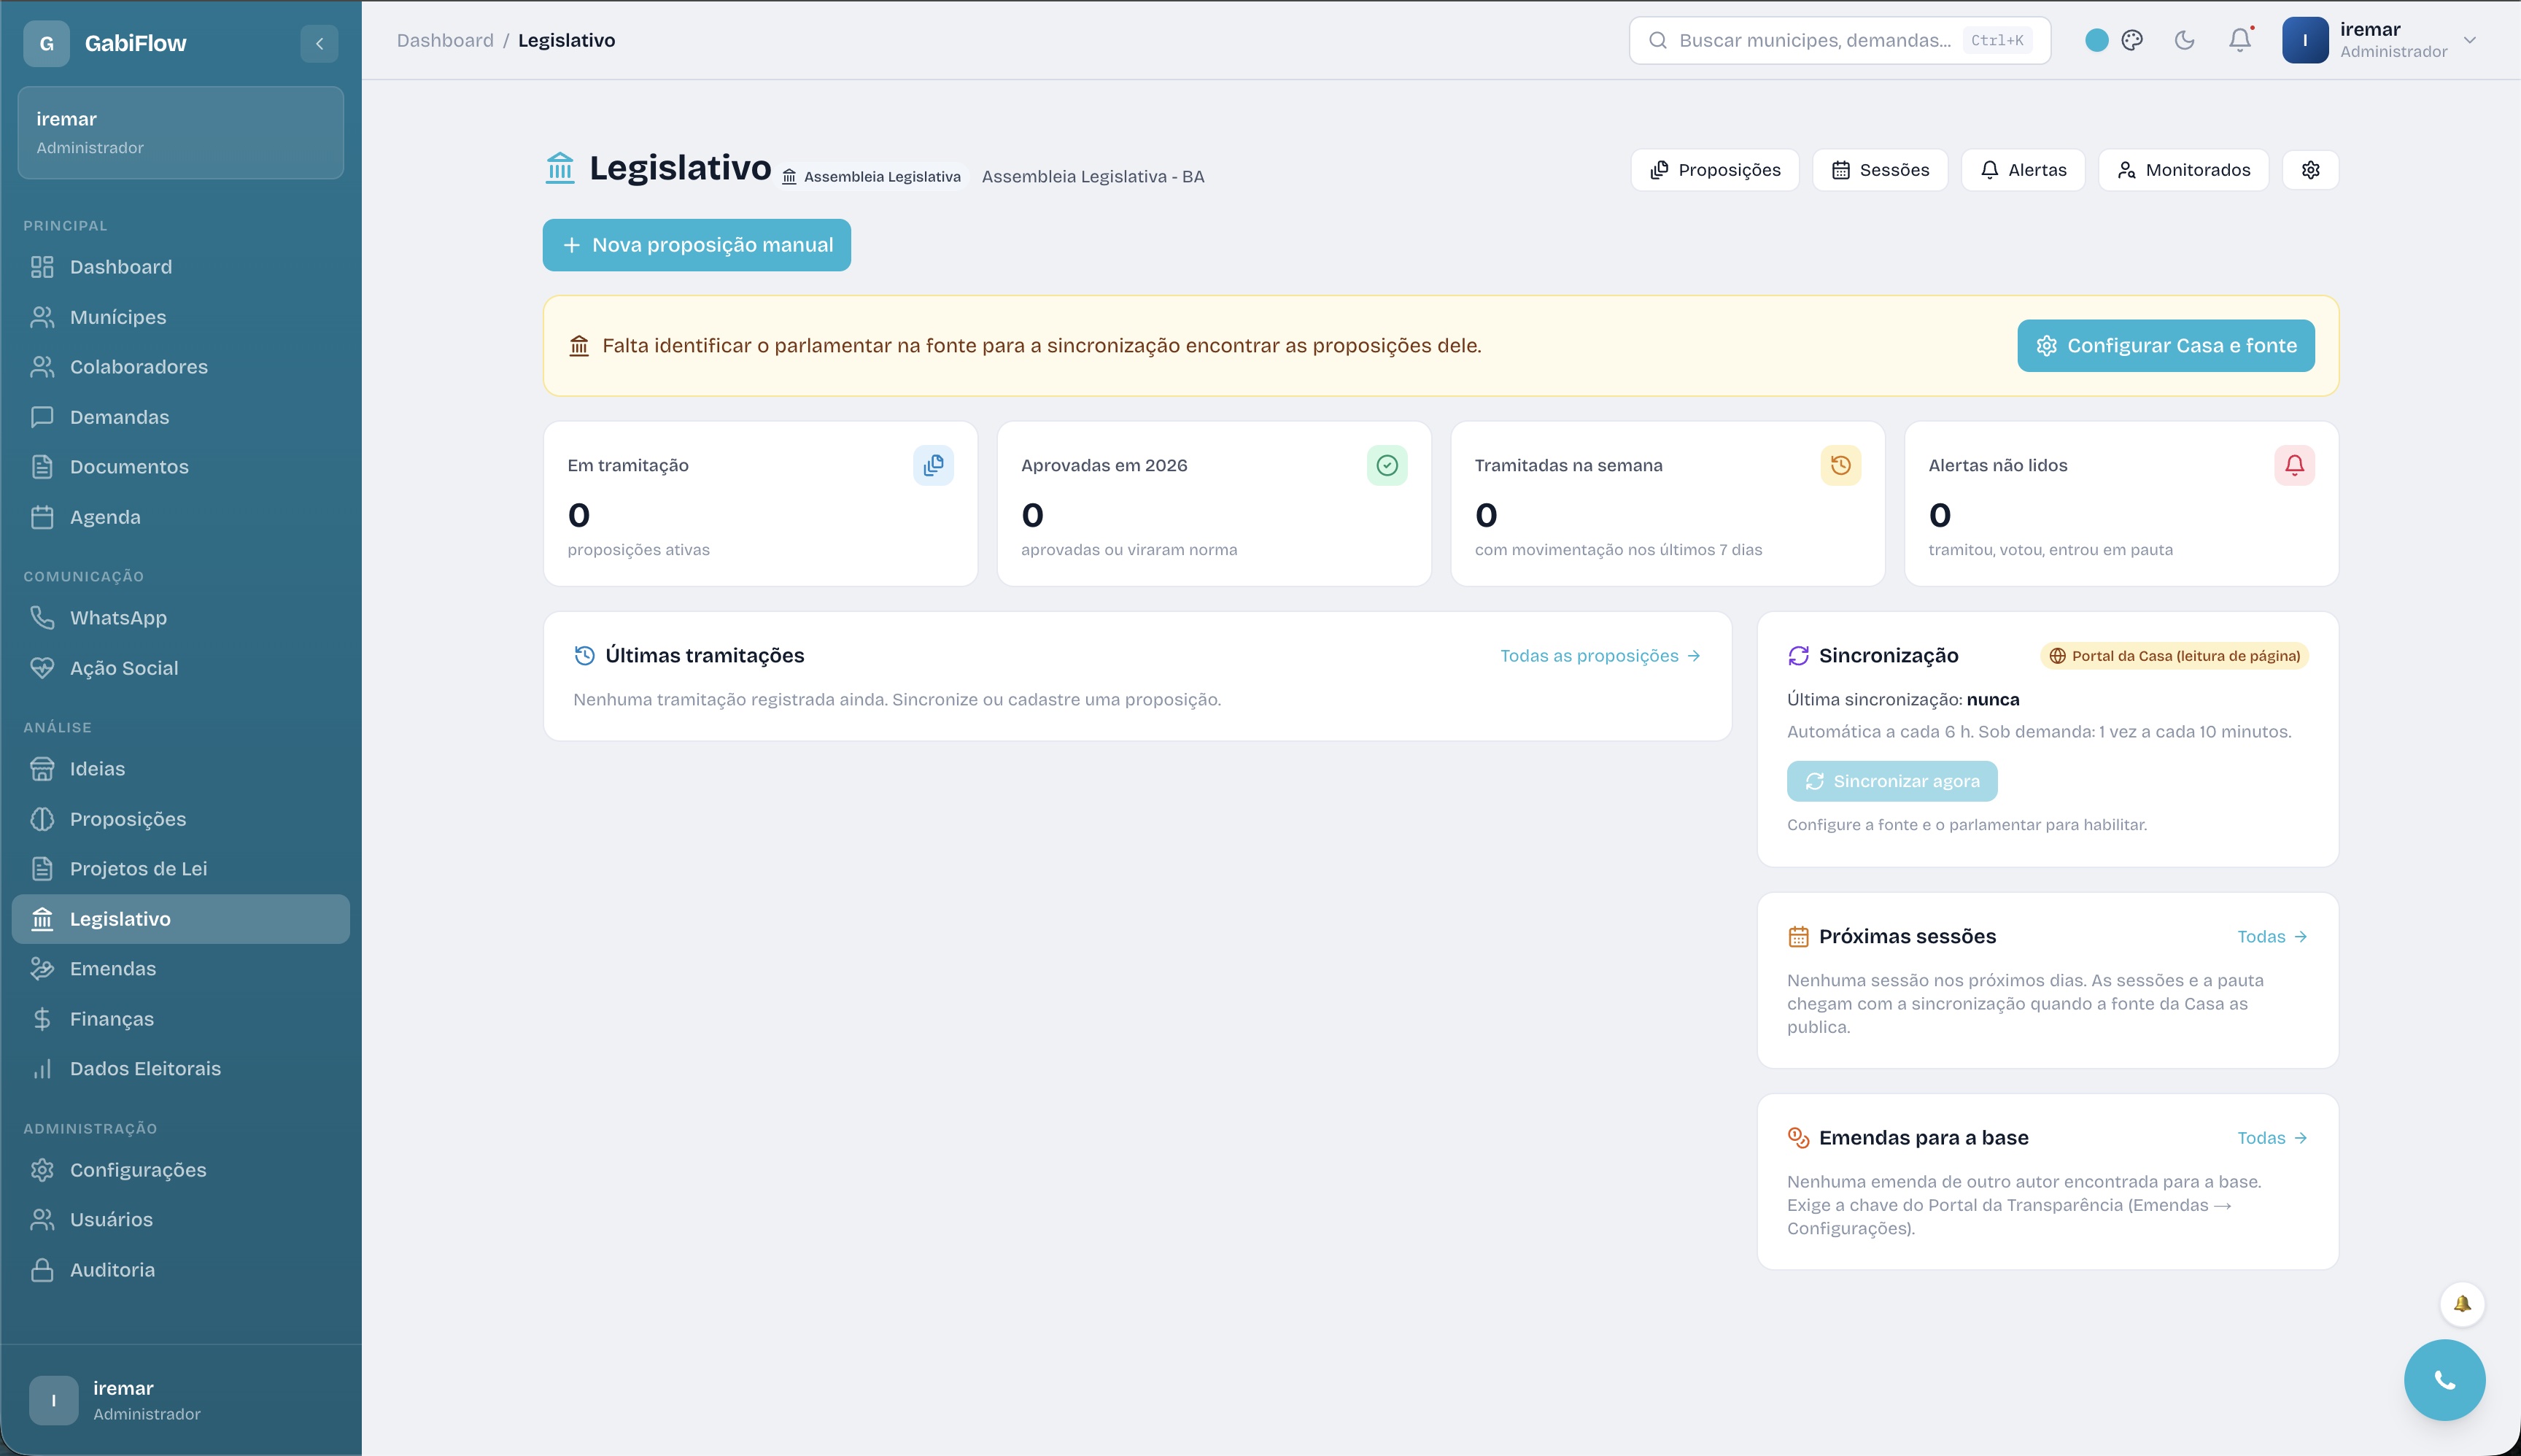Open Projetos de Lei
The image size is (2521, 1456).
pyautogui.click(x=181, y=869)
